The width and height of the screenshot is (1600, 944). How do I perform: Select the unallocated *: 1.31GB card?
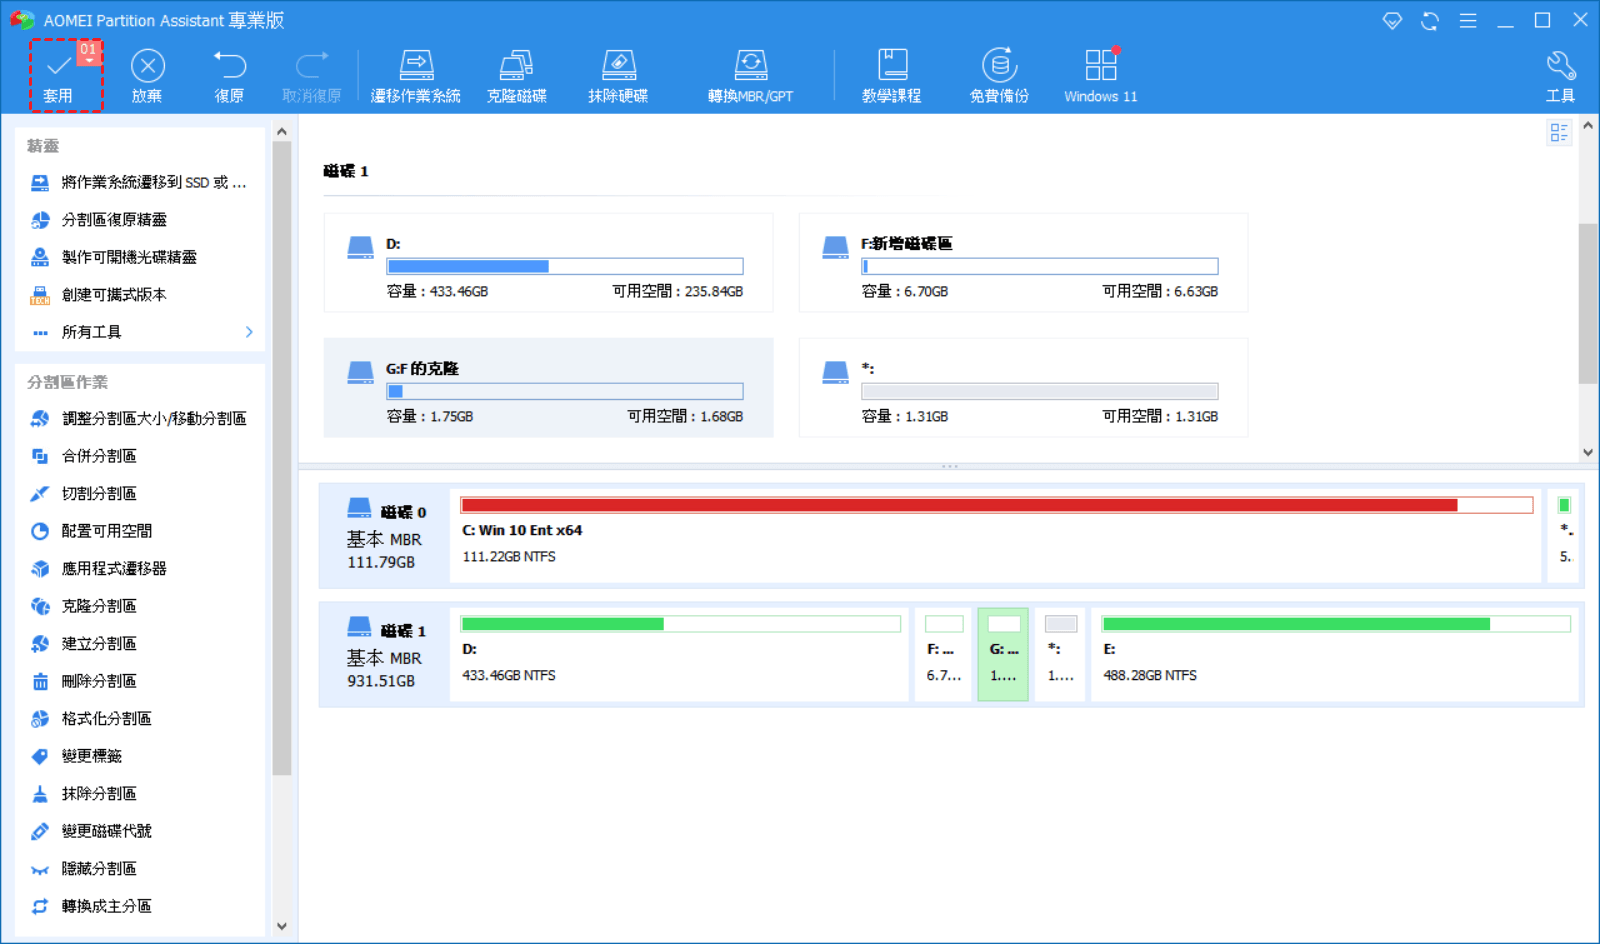tap(1023, 388)
